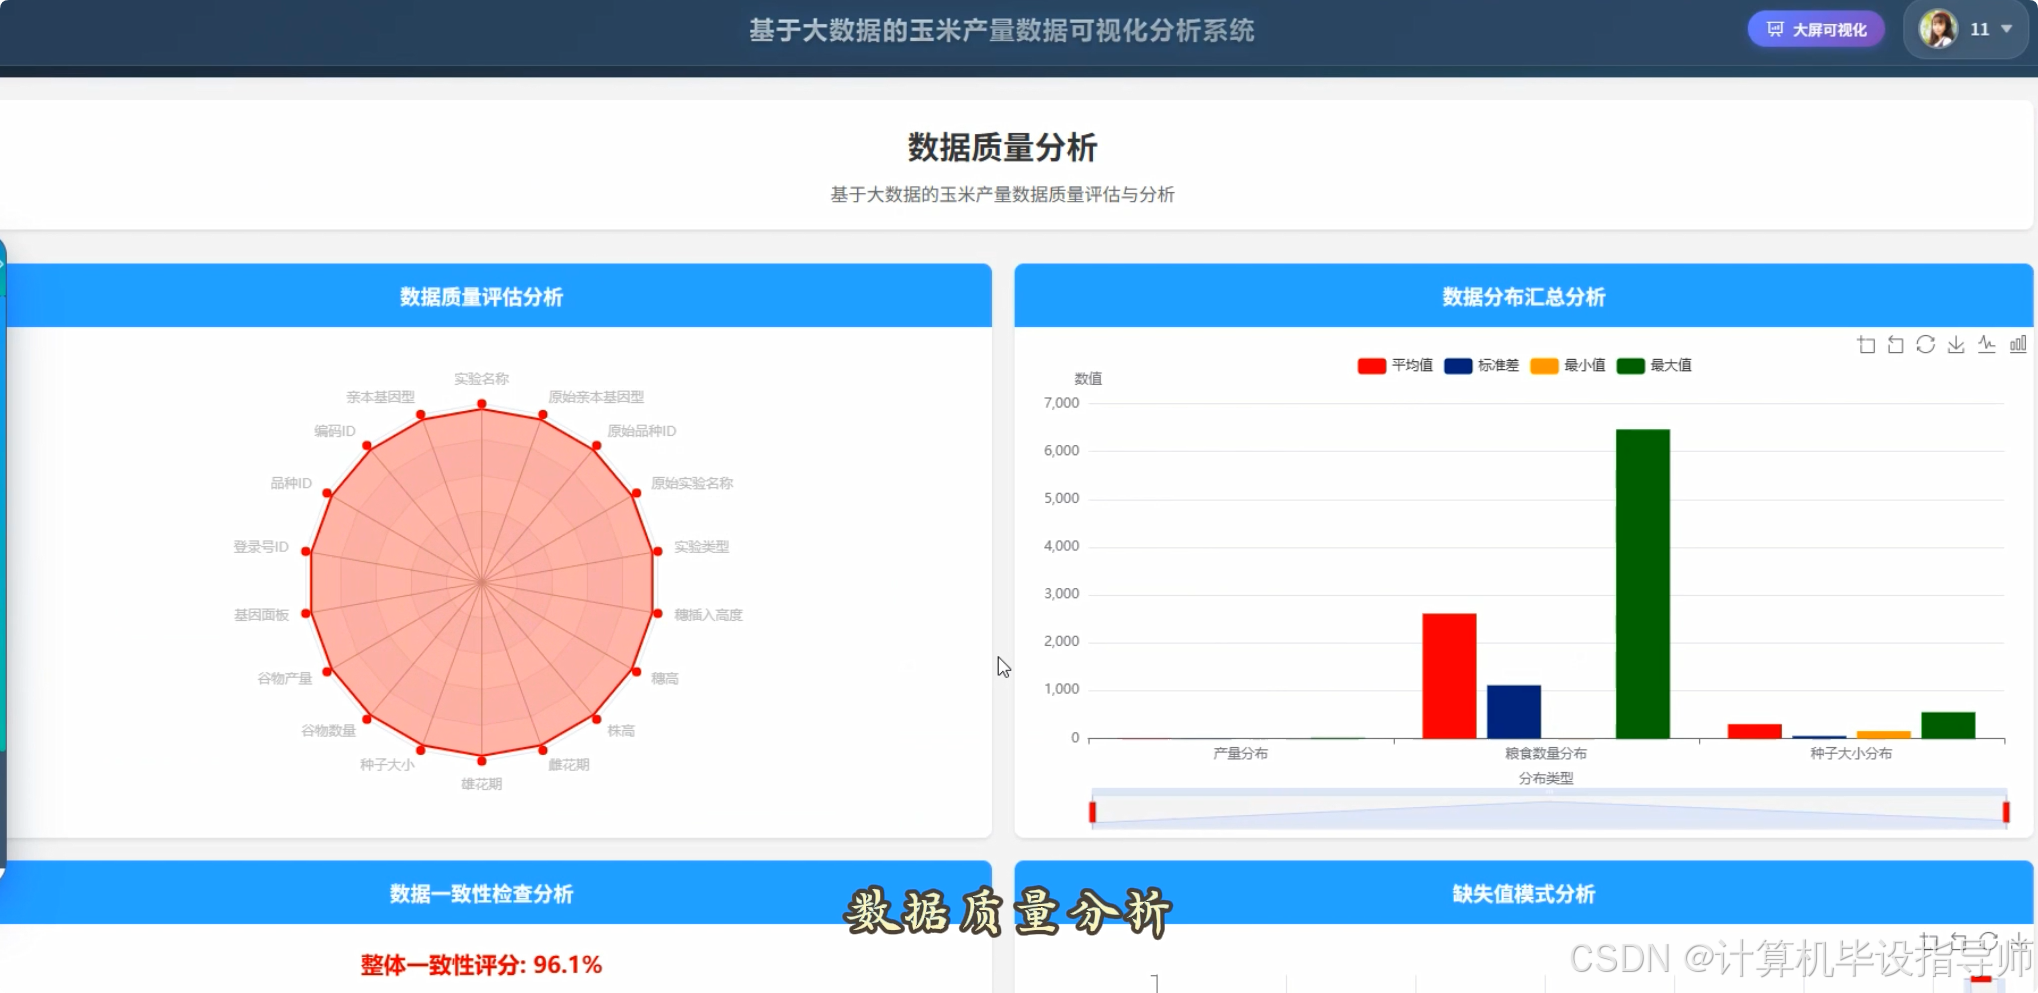Select the area zoom tool on the distribution chart

(1866, 344)
